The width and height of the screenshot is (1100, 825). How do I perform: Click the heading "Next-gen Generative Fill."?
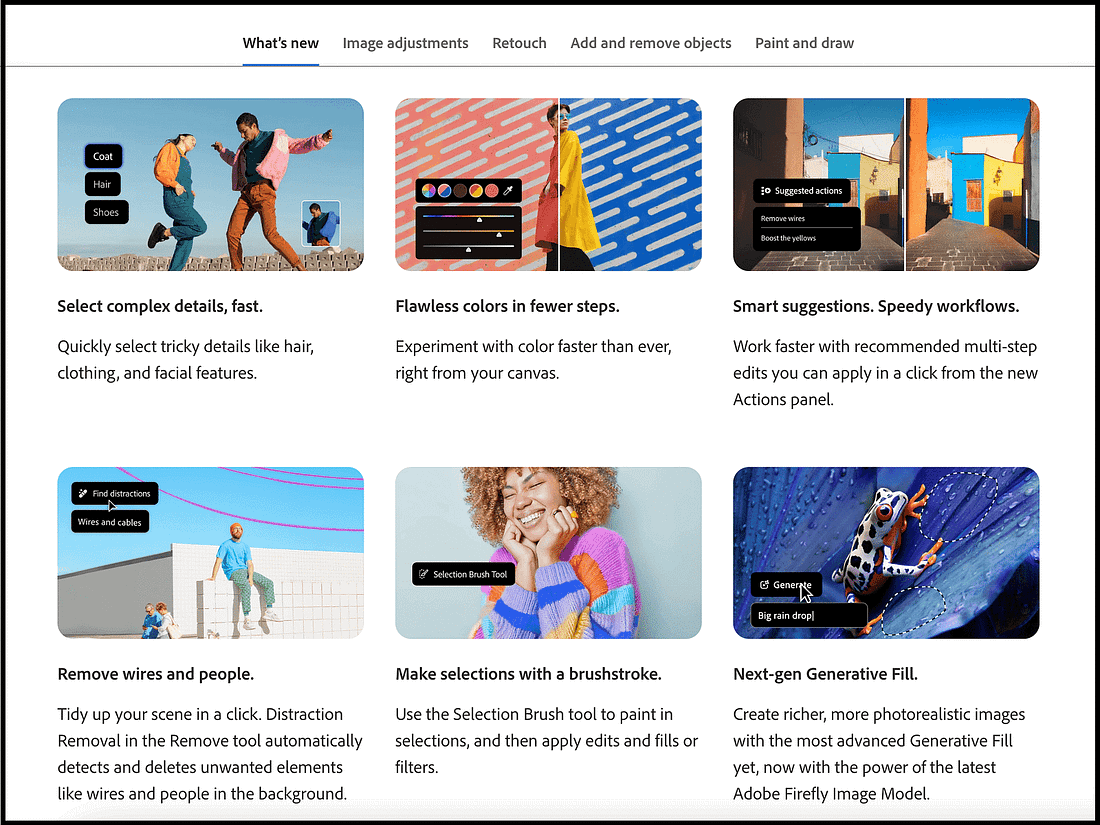coord(825,674)
